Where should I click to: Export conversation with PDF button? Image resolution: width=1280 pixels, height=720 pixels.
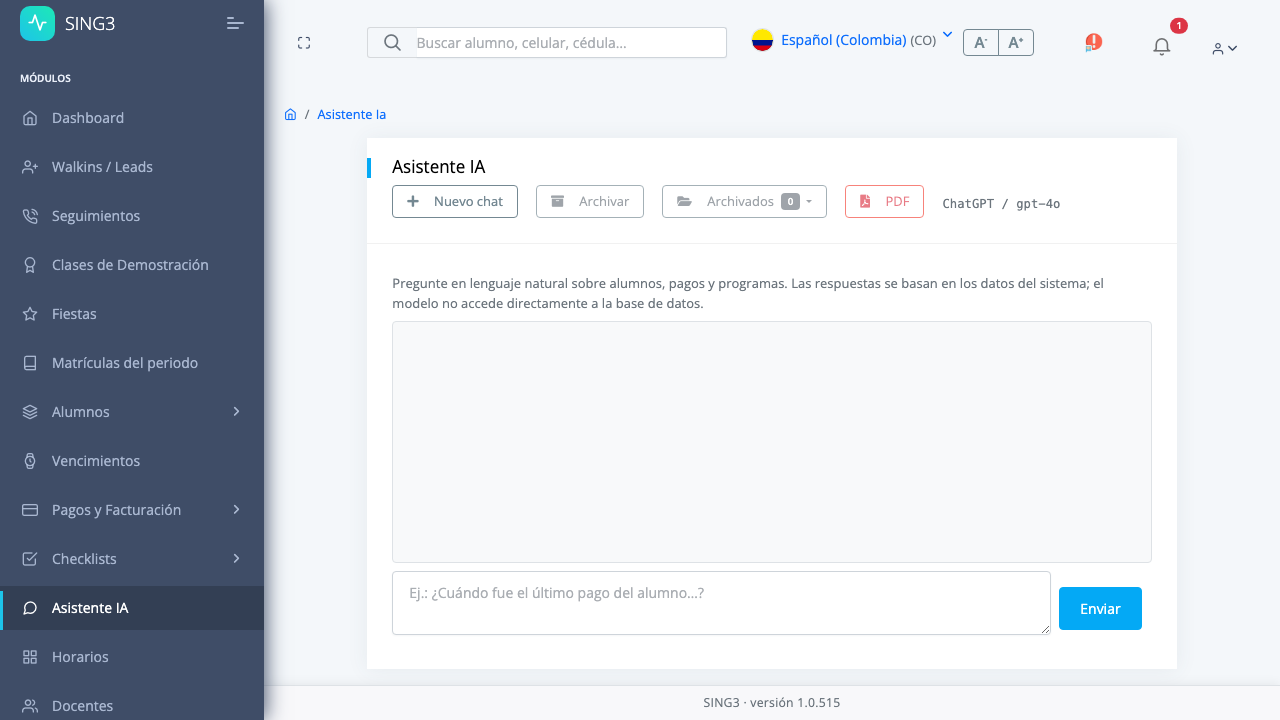(x=884, y=201)
